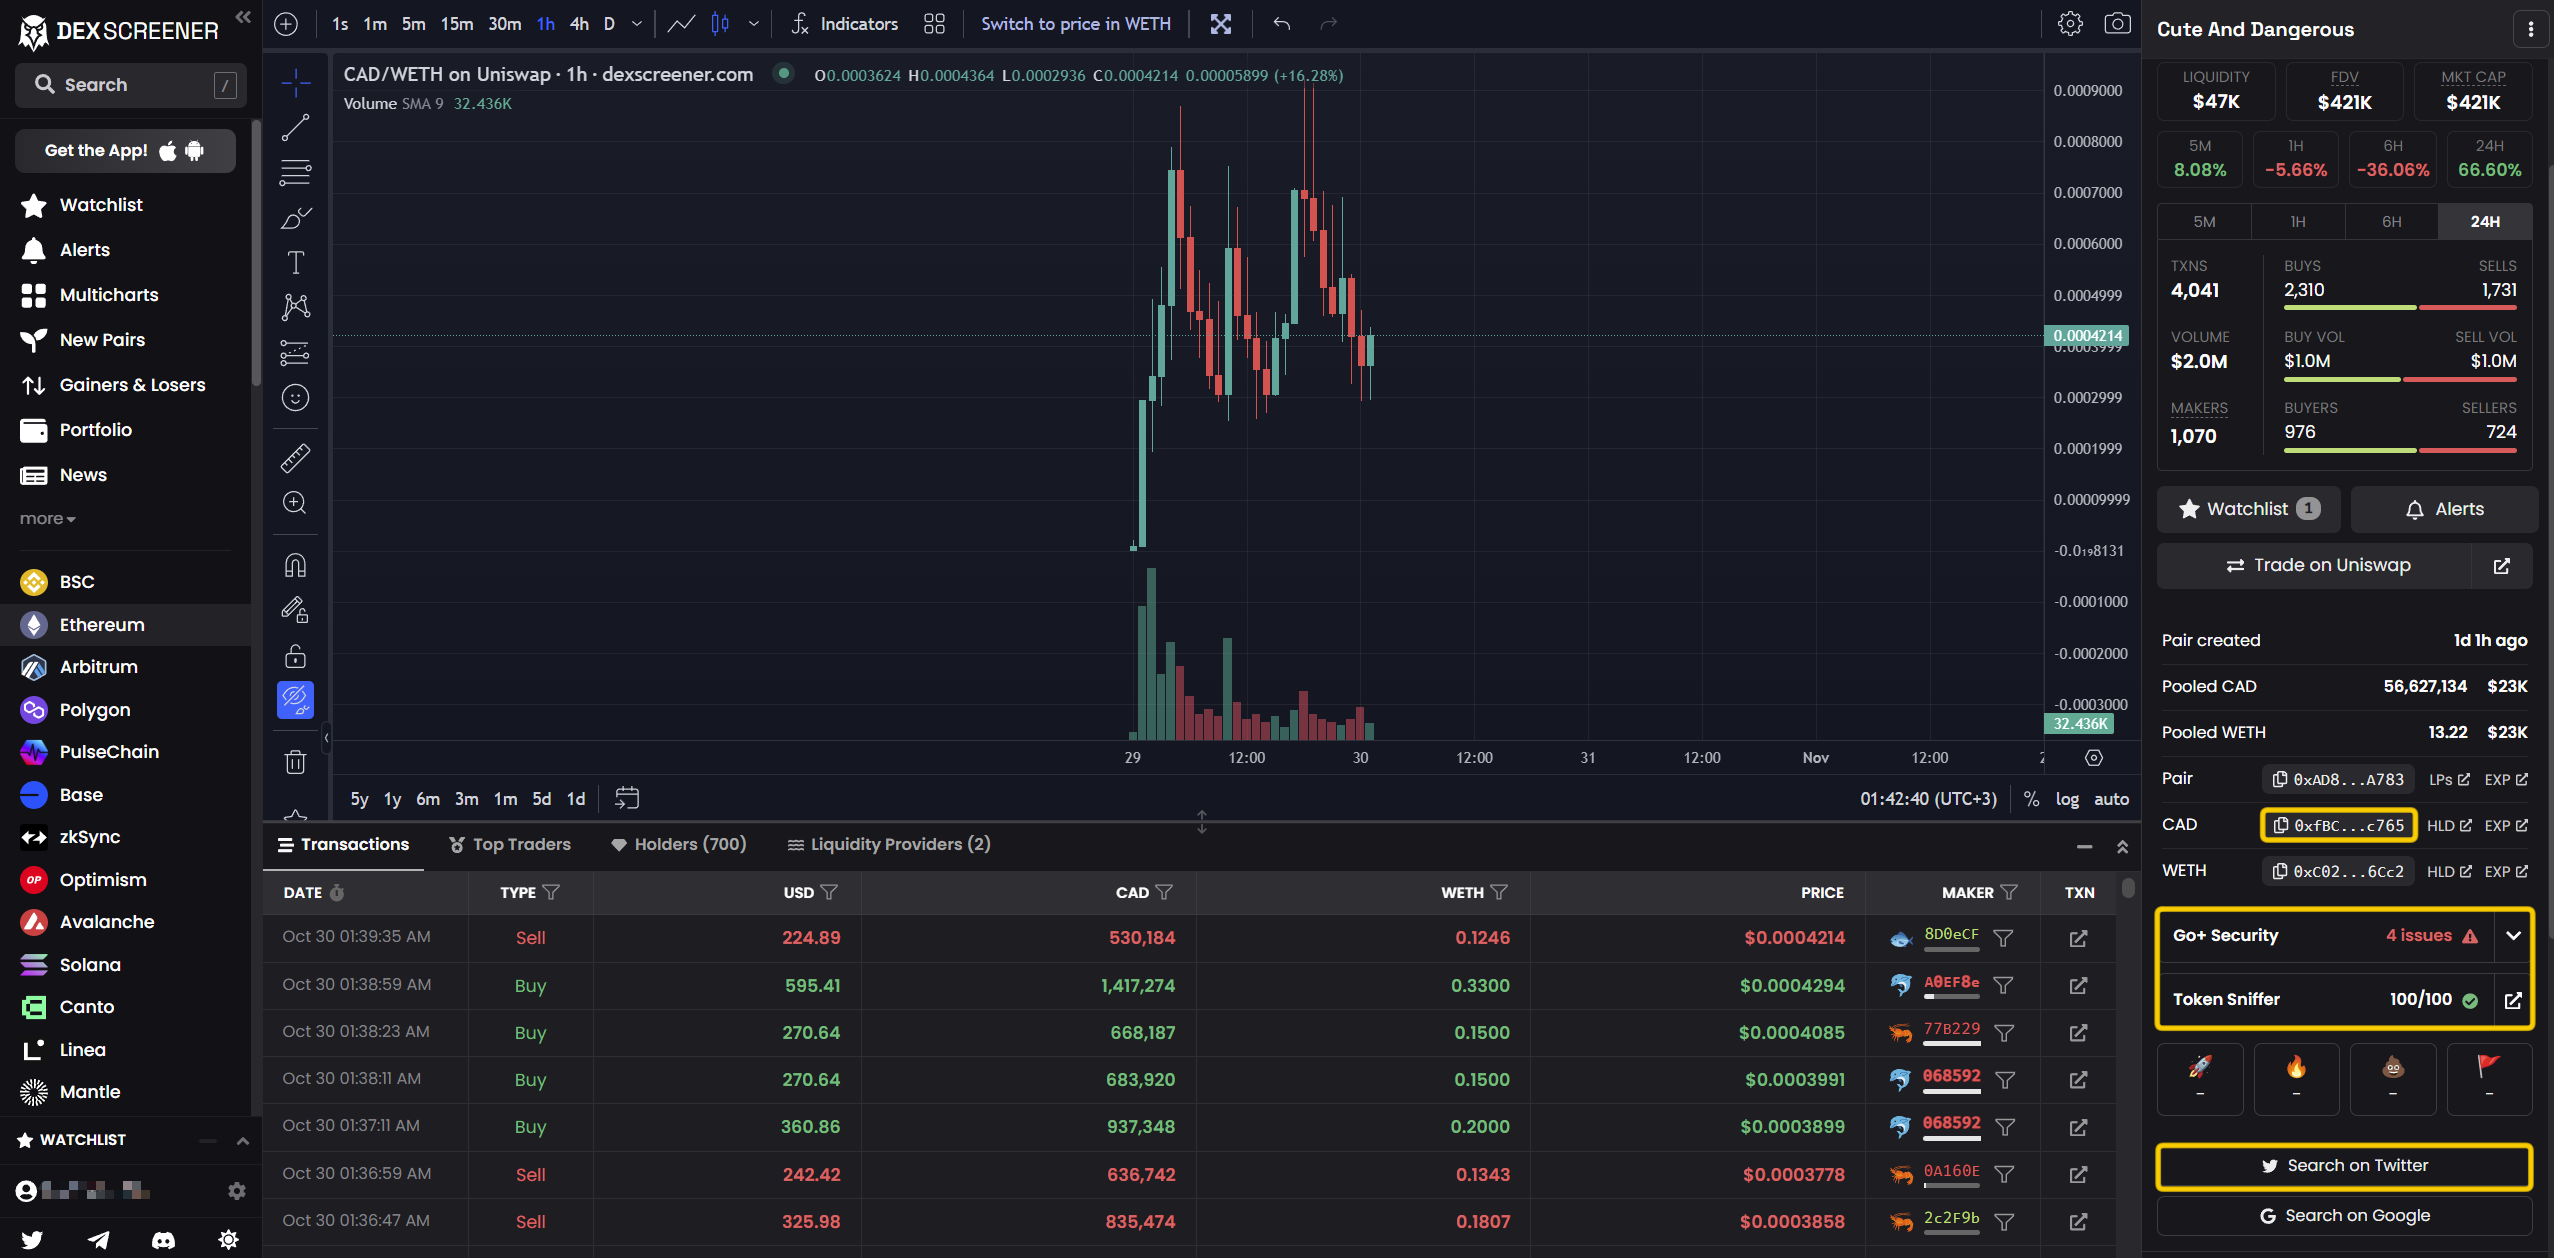Toggle magnet mode for drawings
The height and width of the screenshot is (1258, 2554).
tap(295, 565)
